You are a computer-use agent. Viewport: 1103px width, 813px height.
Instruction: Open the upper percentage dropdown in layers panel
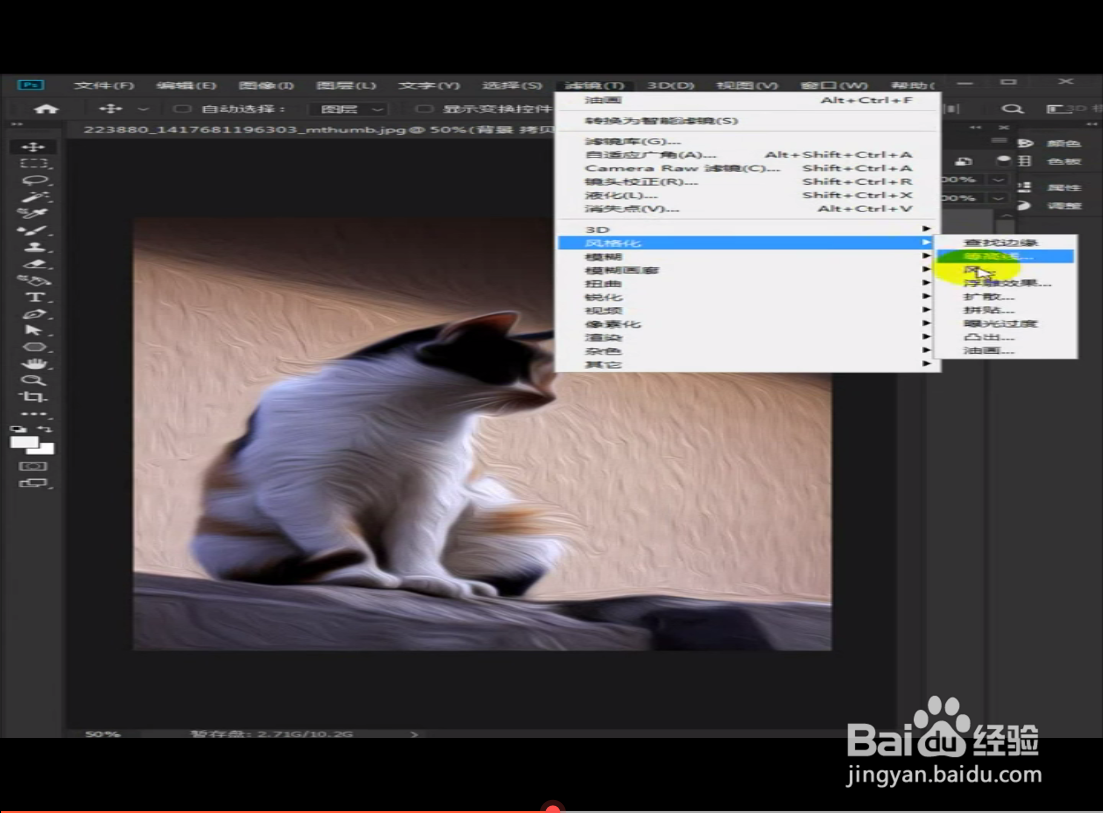[998, 180]
